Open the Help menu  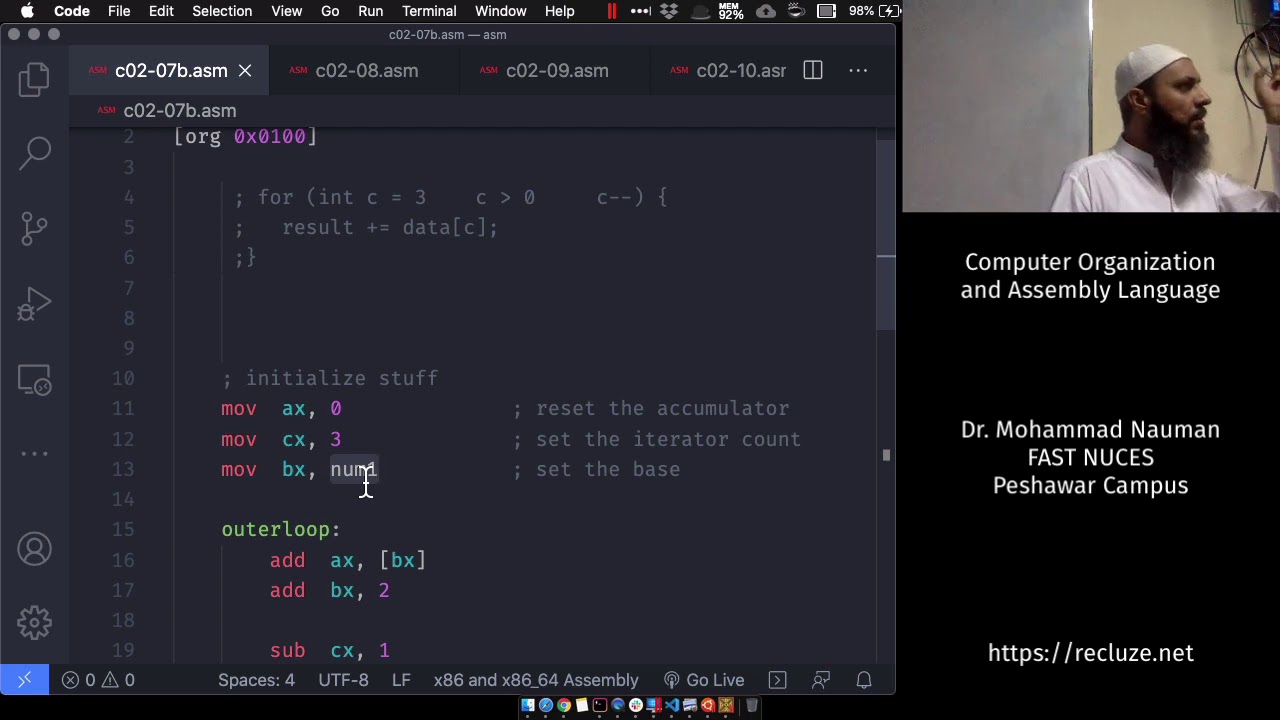click(559, 11)
